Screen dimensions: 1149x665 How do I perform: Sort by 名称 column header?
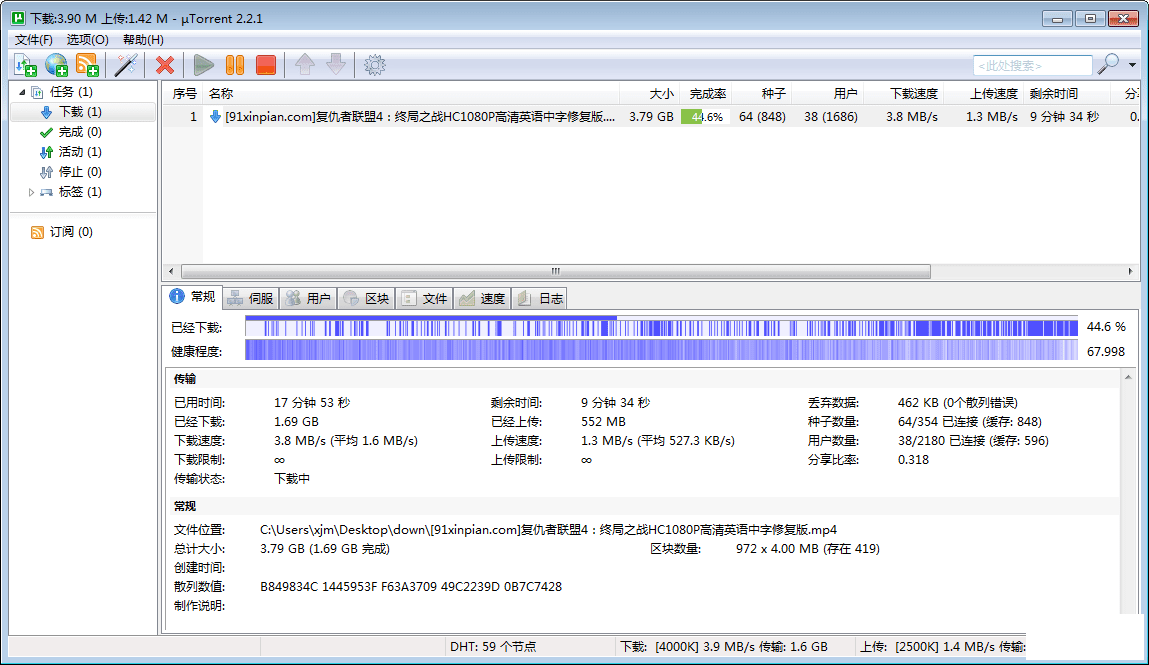[411, 94]
